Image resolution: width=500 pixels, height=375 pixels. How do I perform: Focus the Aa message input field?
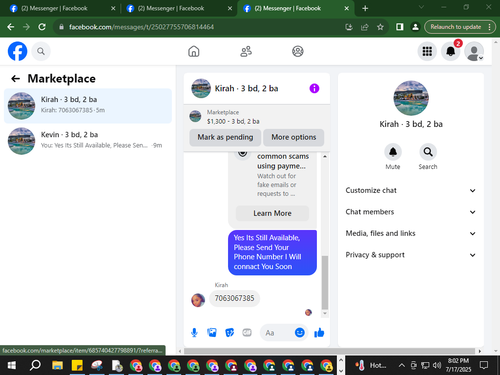click(x=276, y=333)
